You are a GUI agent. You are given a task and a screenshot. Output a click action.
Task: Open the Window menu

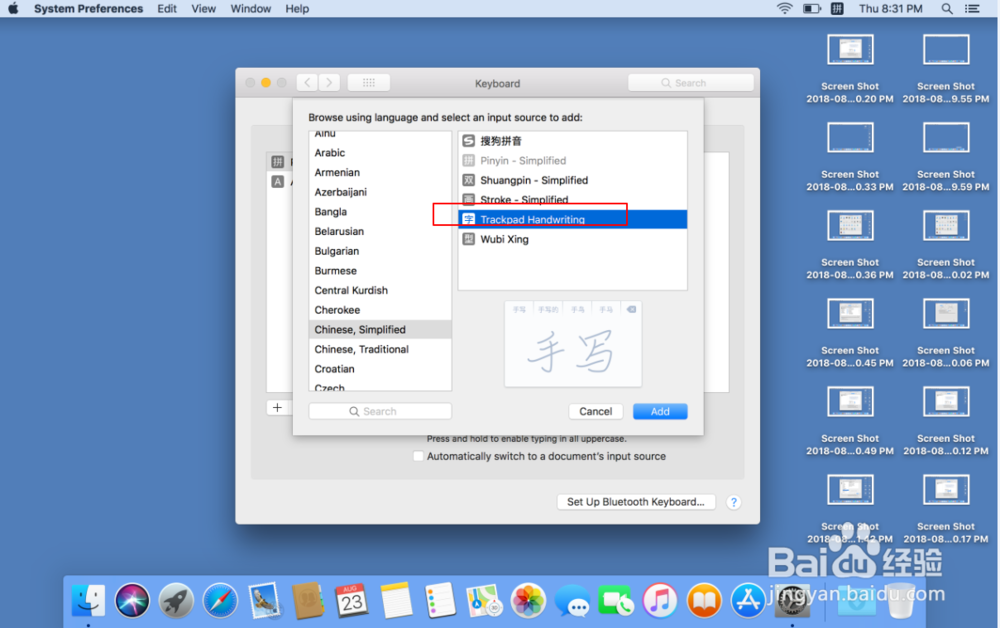coord(251,8)
